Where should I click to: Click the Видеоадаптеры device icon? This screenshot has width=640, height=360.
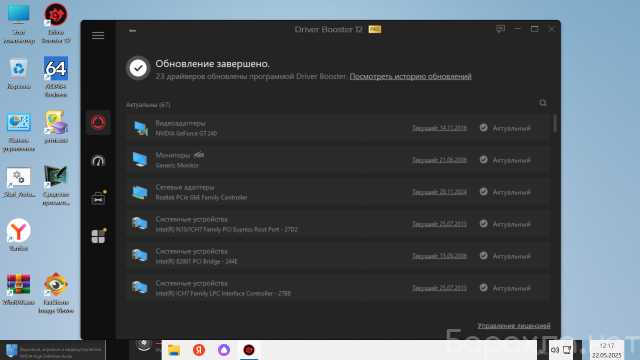[x=140, y=128]
